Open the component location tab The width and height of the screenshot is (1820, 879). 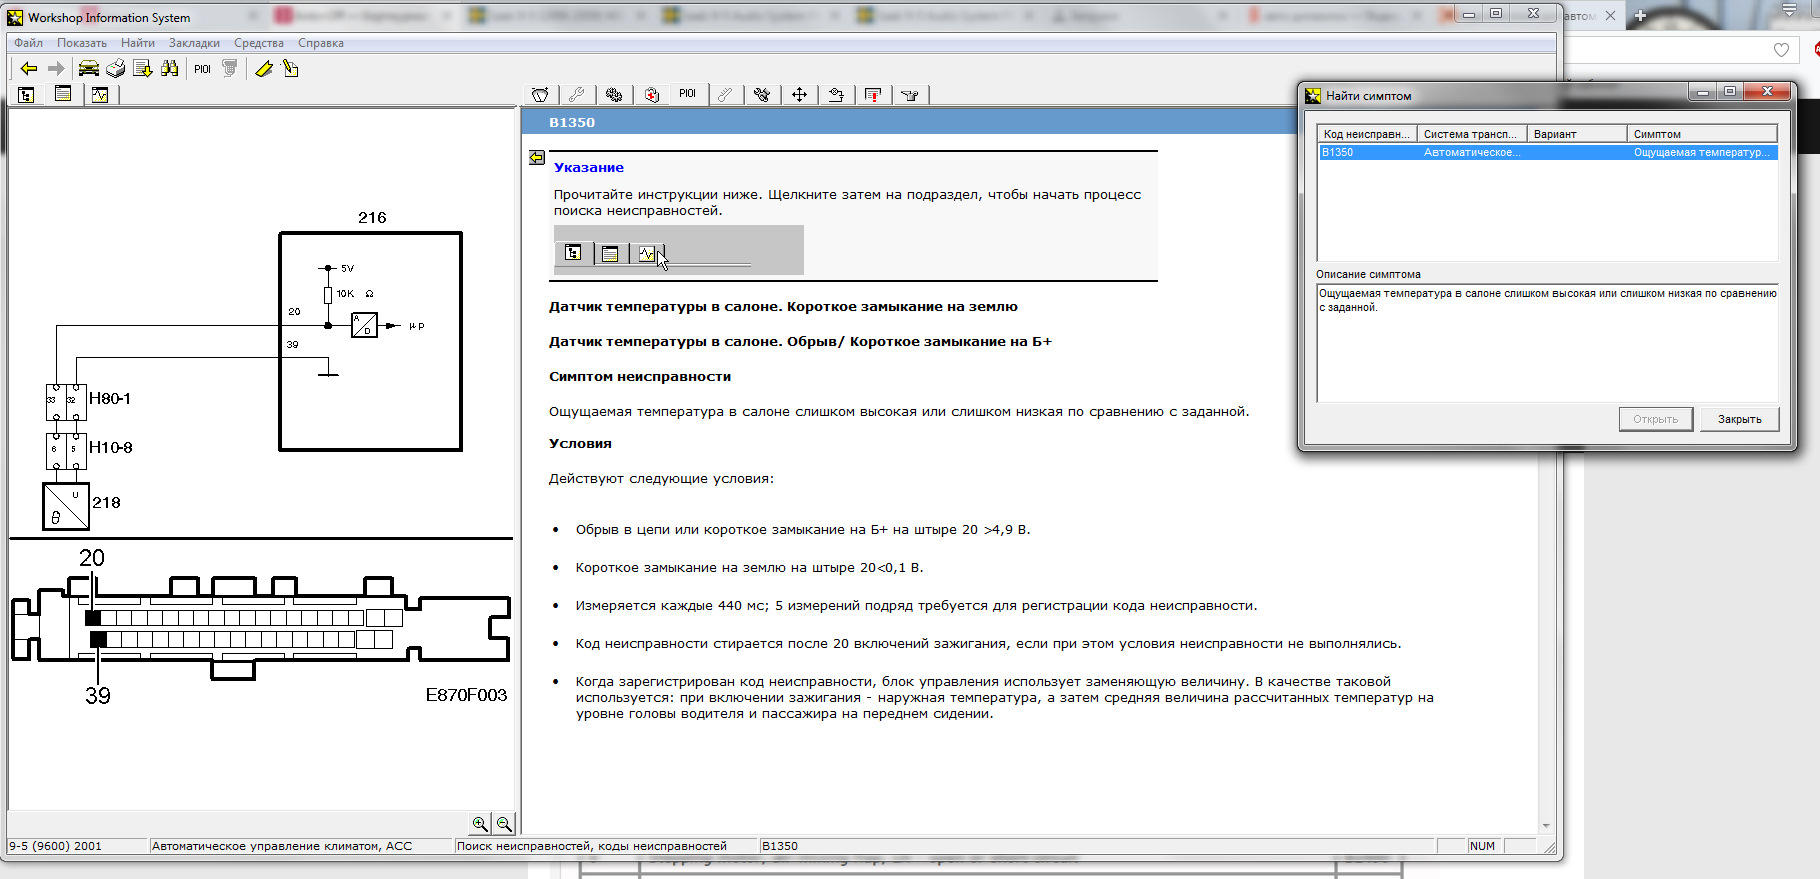836,95
